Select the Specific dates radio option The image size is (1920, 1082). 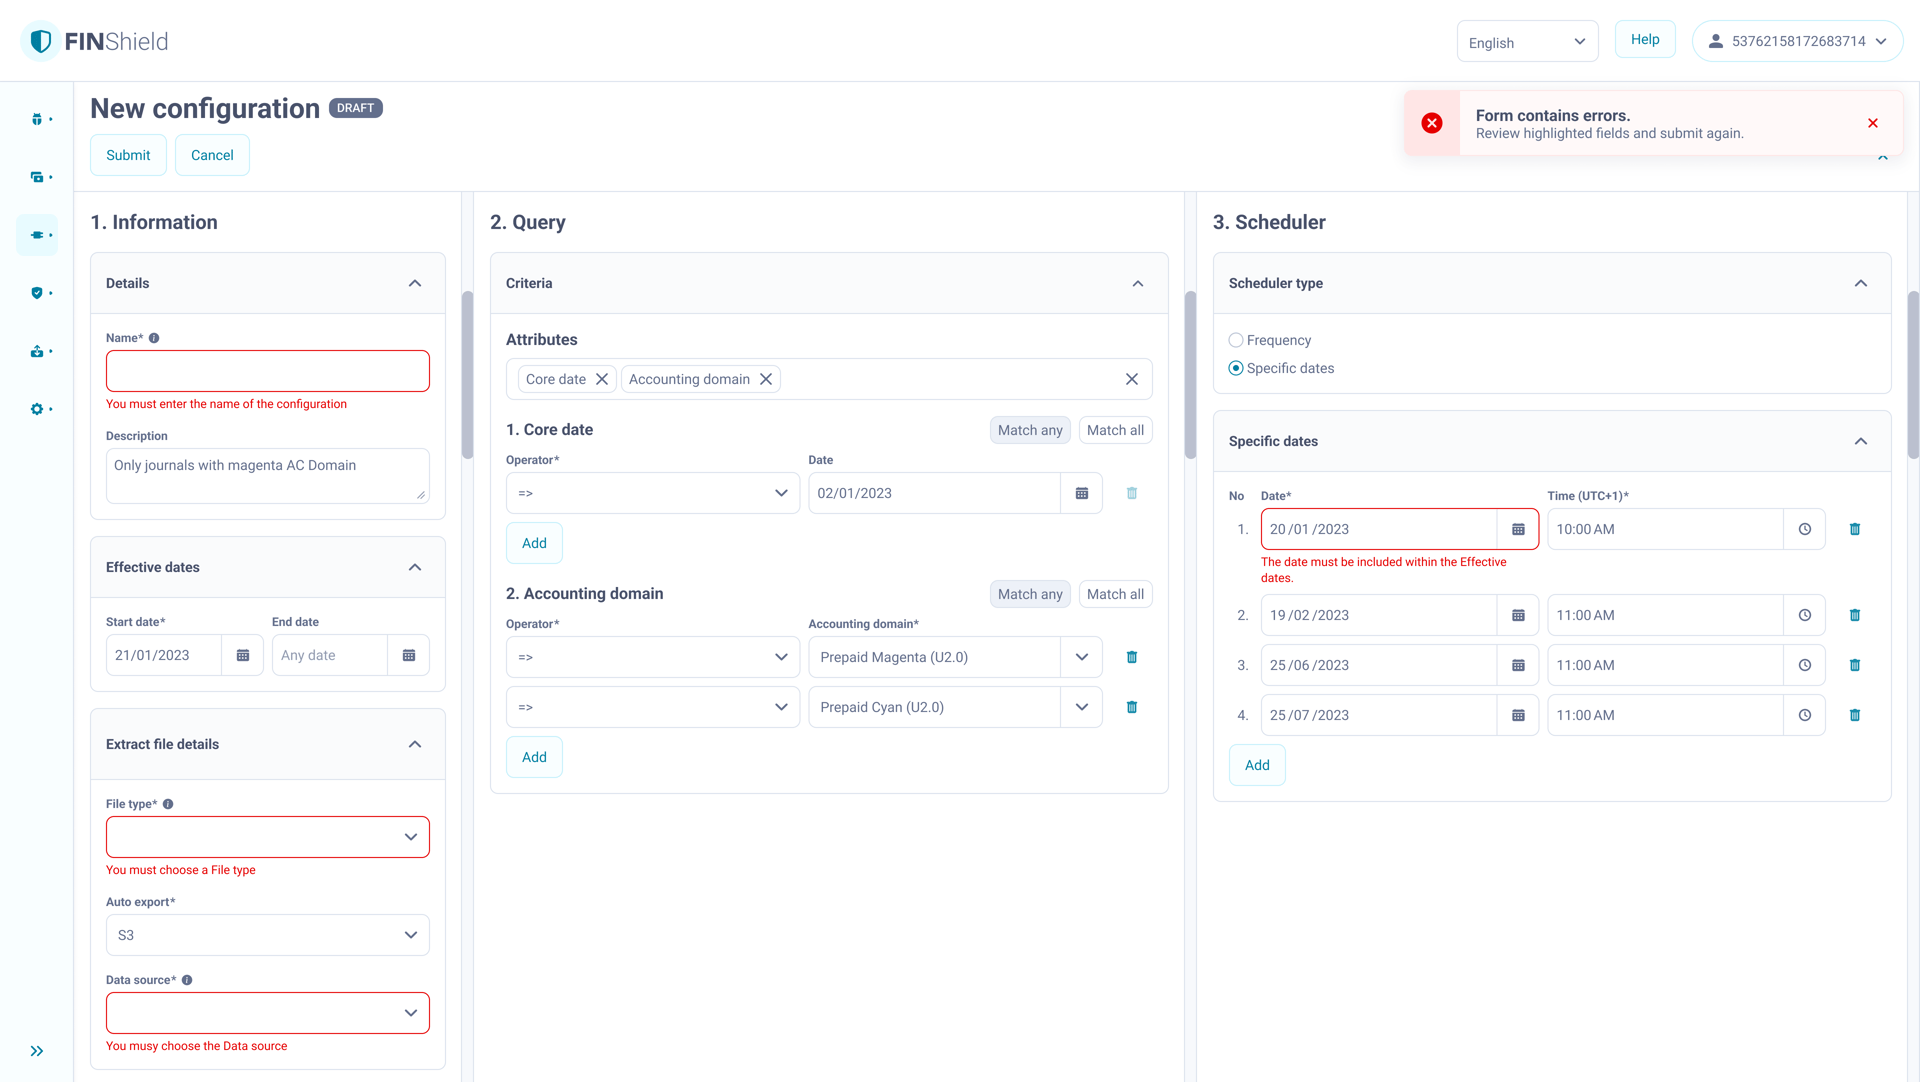click(1236, 368)
